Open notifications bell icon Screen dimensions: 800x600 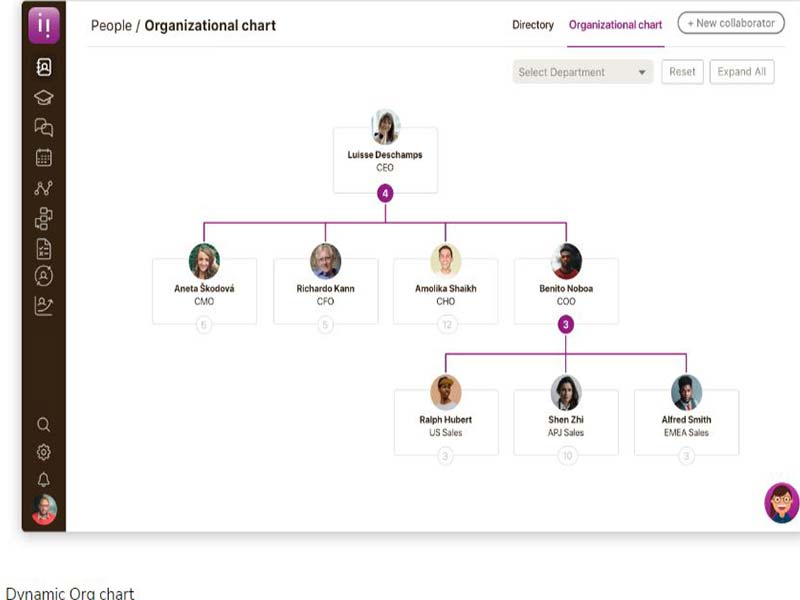tap(43, 479)
